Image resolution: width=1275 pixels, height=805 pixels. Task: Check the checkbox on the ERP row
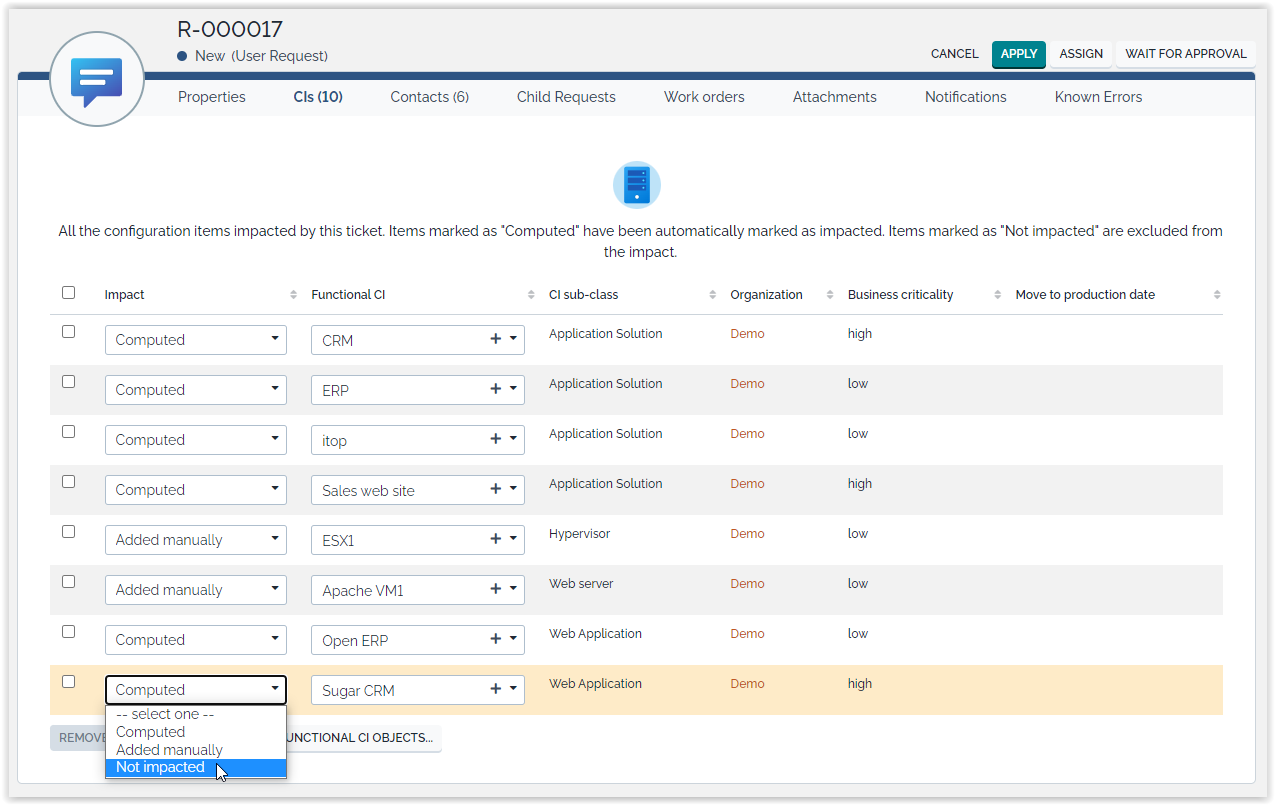click(68, 381)
